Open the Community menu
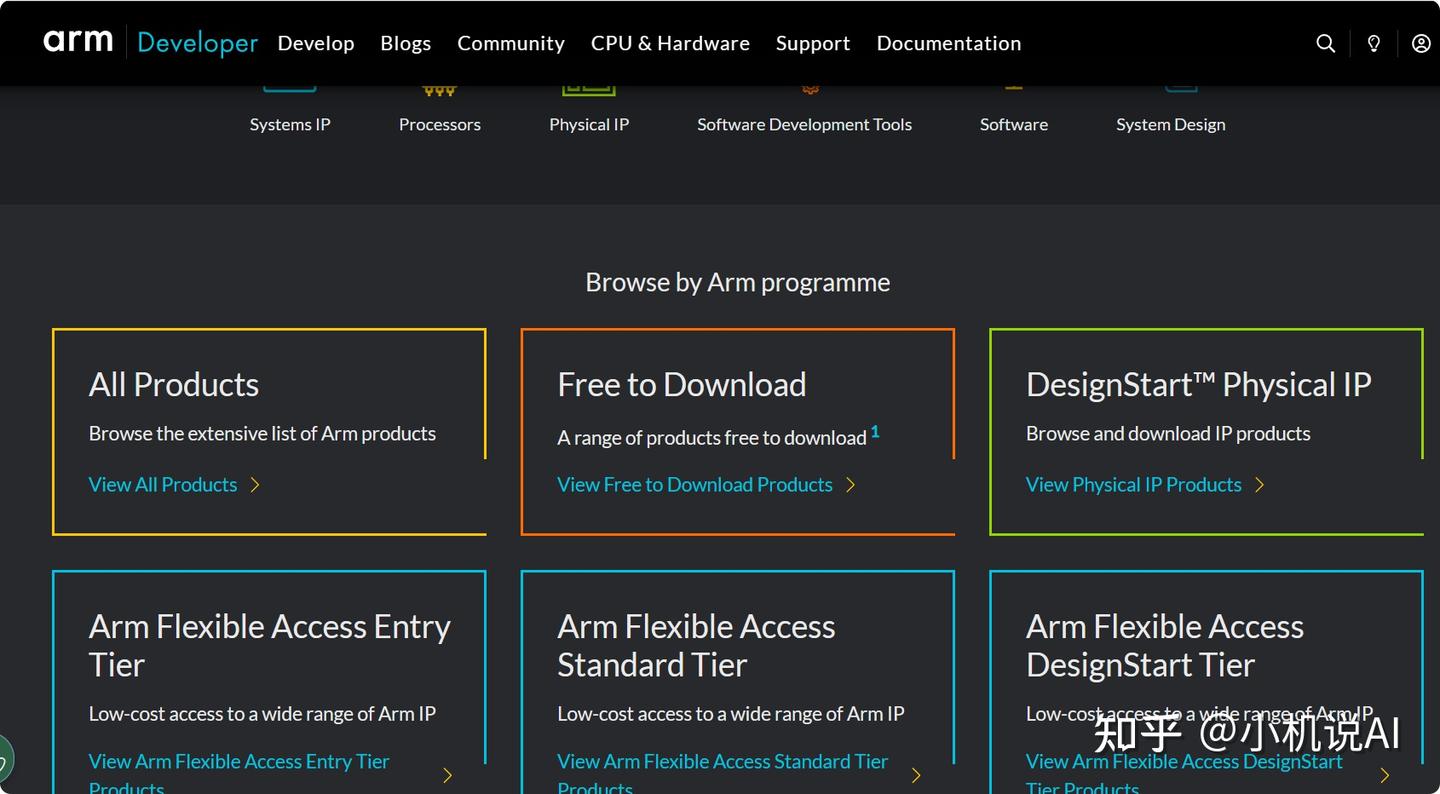Viewport: 1440px width, 794px height. (x=511, y=43)
